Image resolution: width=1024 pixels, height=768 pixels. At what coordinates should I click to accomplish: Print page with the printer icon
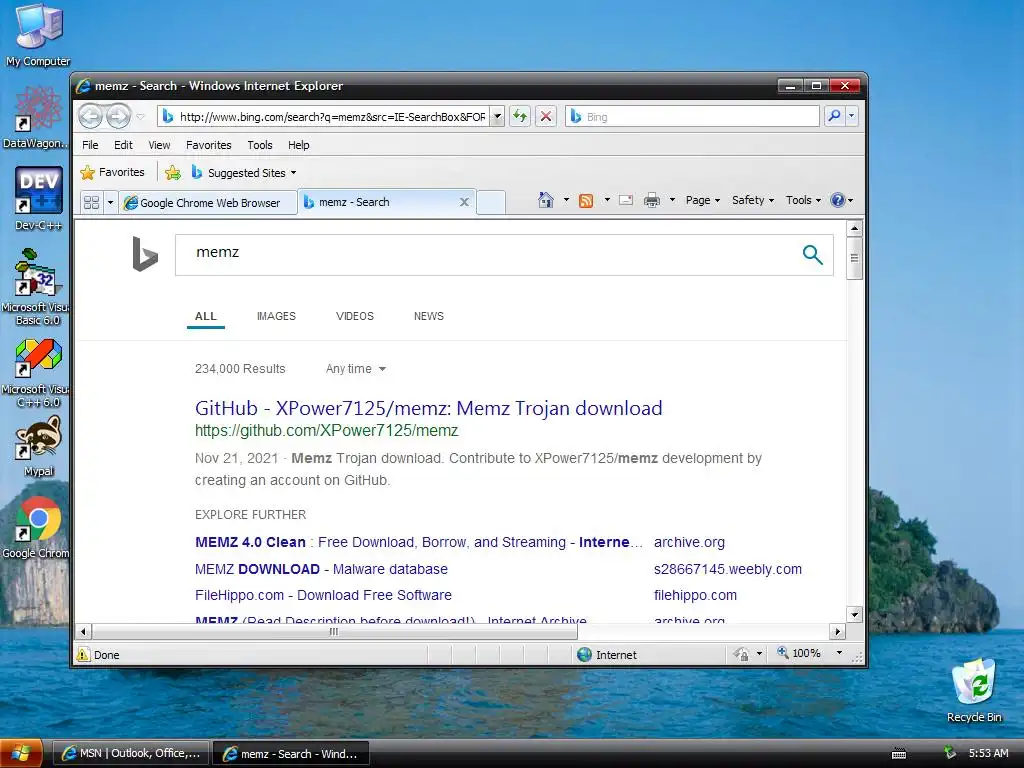tap(652, 200)
